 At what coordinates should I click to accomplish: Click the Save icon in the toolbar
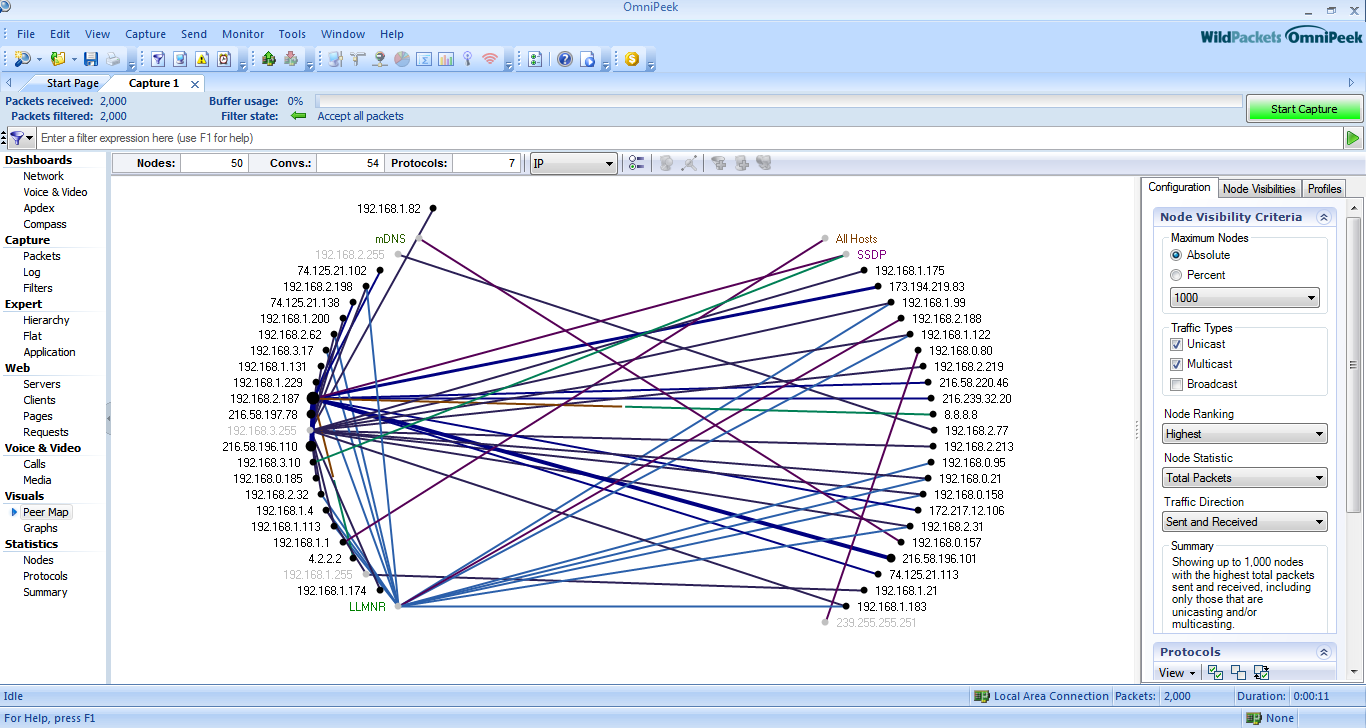[91, 59]
